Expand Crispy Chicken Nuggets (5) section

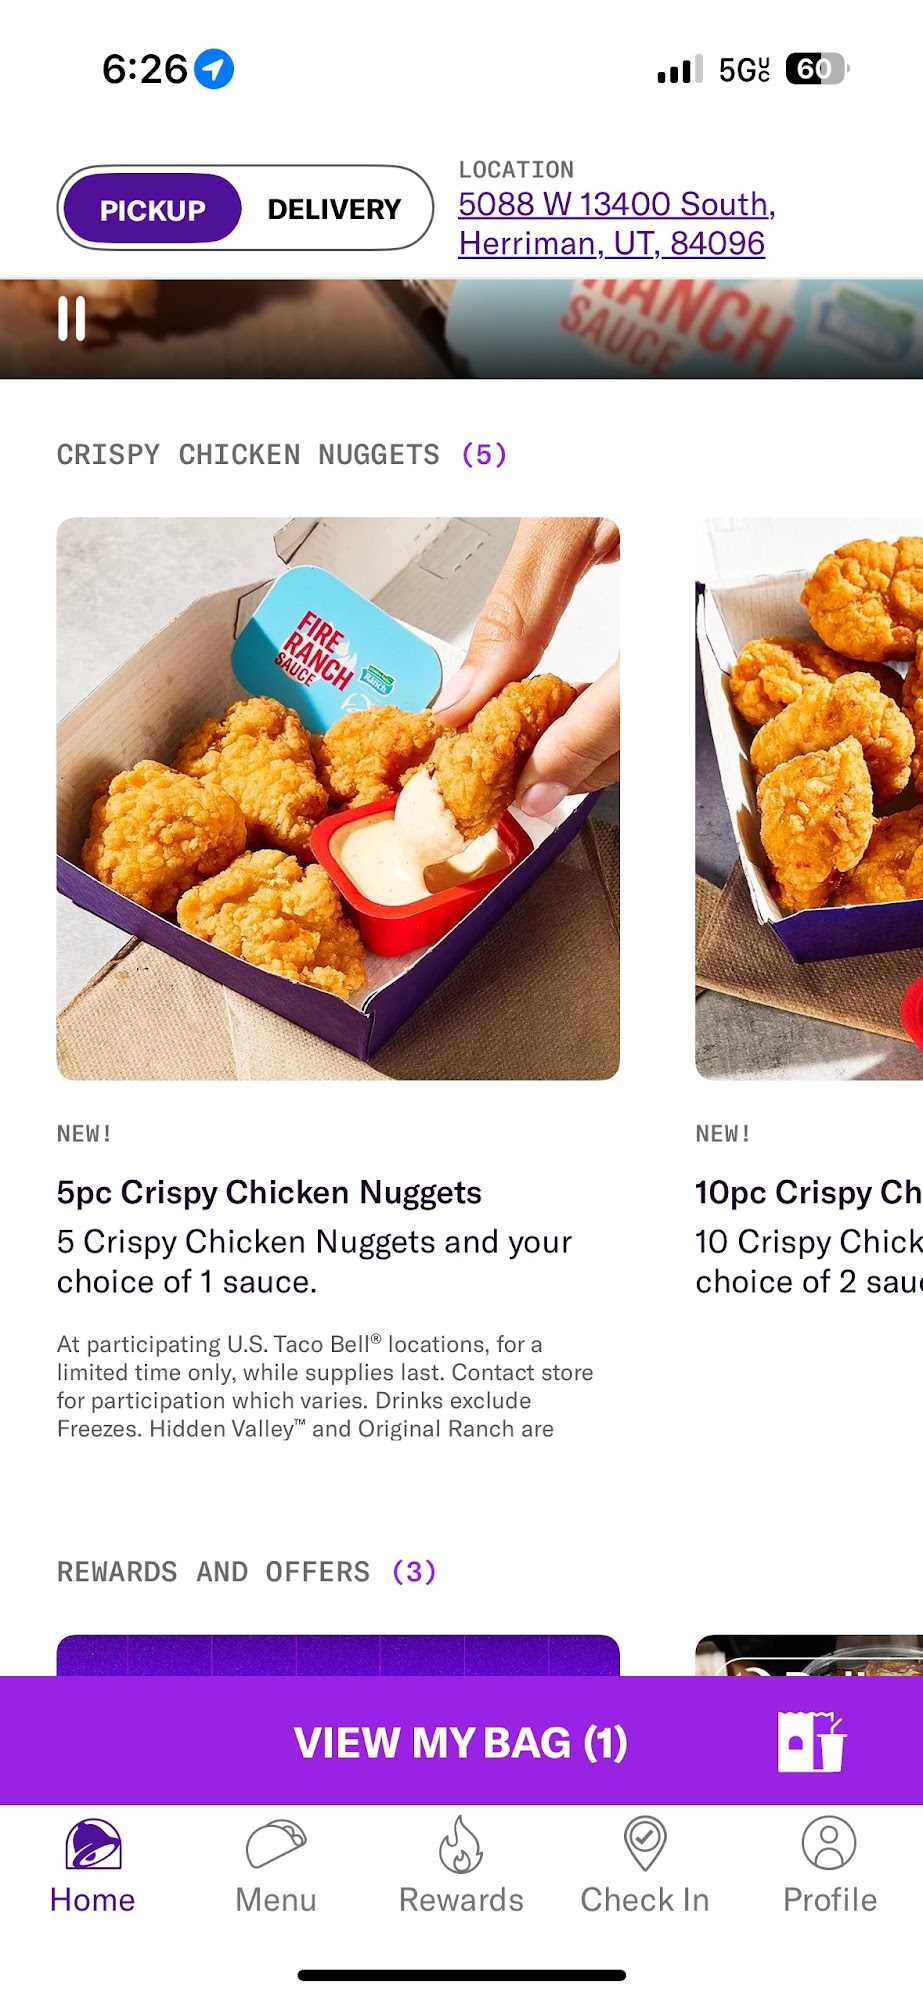pyautogui.click(x=282, y=455)
